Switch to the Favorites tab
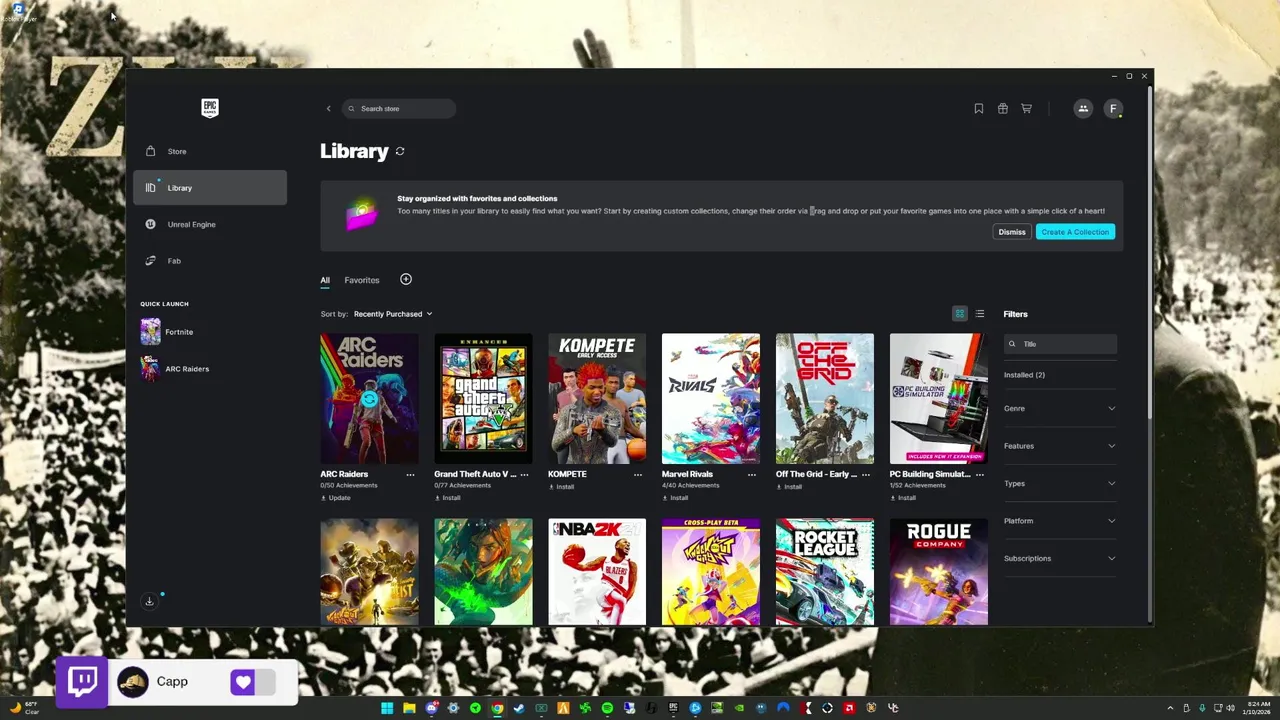Viewport: 1280px width, 720px height. (x=362, y=280)
